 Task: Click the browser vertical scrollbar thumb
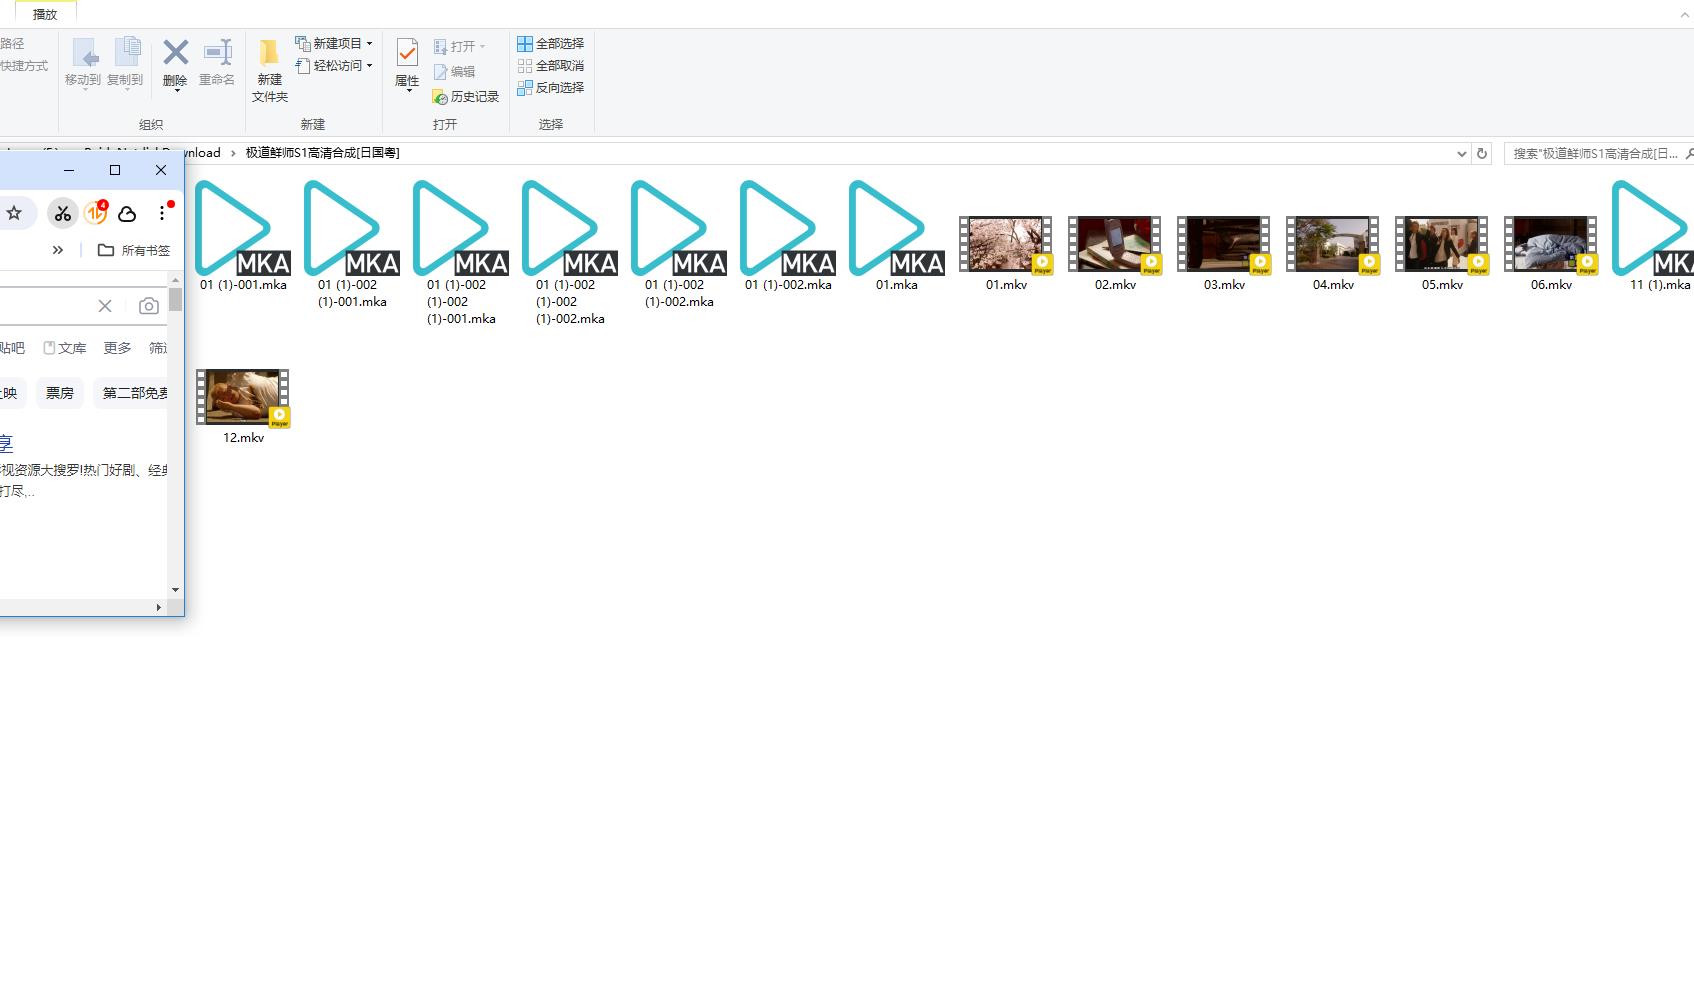point(176,300)
